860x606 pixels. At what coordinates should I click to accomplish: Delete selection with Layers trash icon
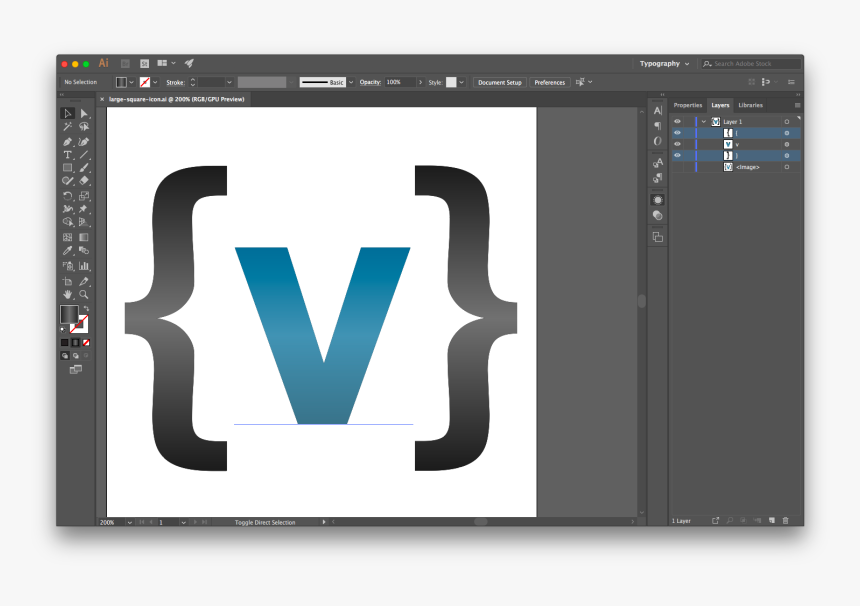pyautogui.click(x=785, y=520)
